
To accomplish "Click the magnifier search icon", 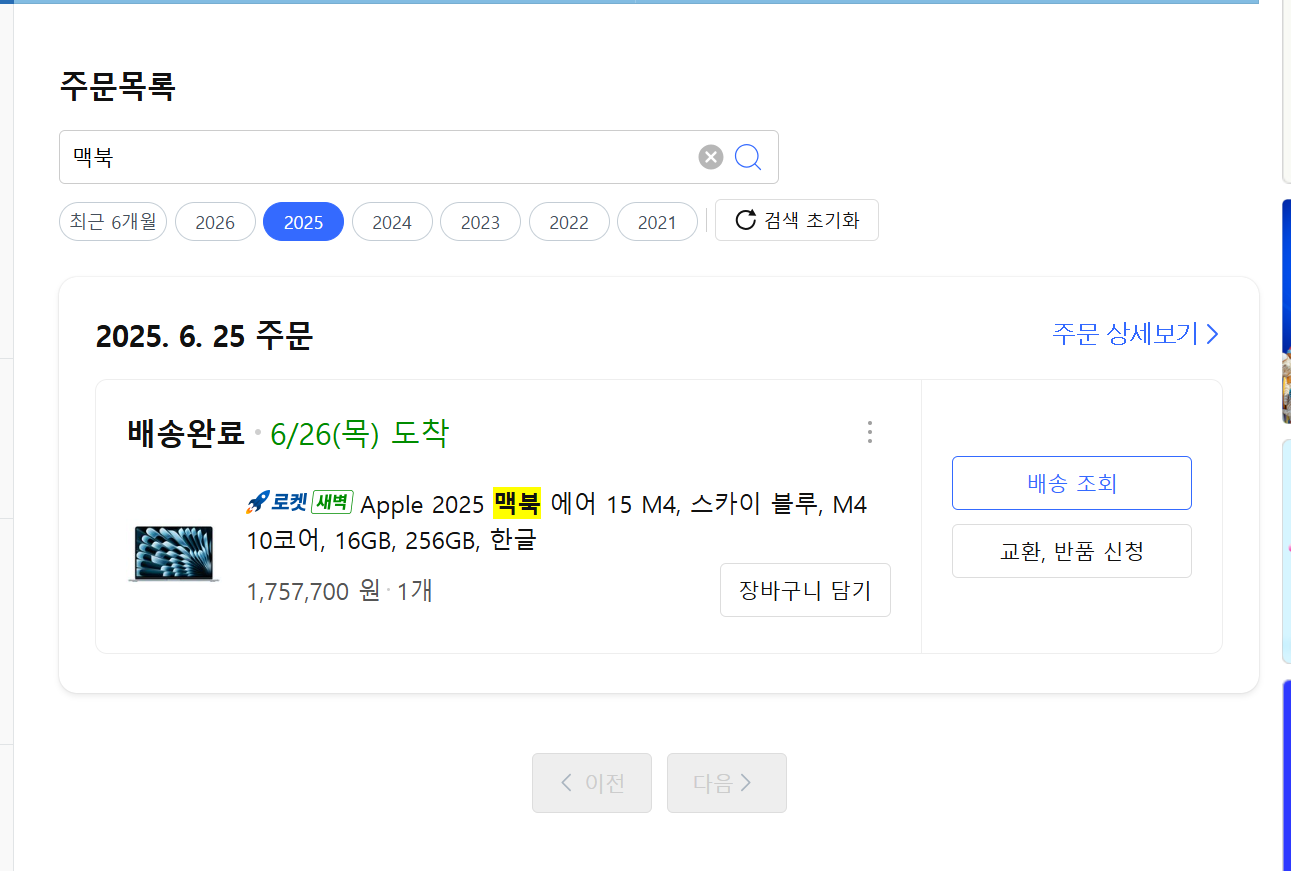I will (748, 157).
